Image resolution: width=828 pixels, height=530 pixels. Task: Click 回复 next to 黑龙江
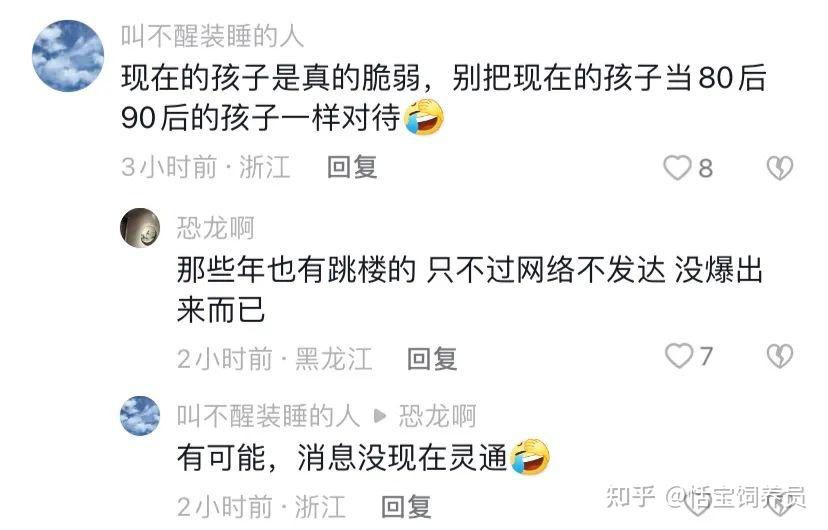pyautogui.click(x=432, y=359)
